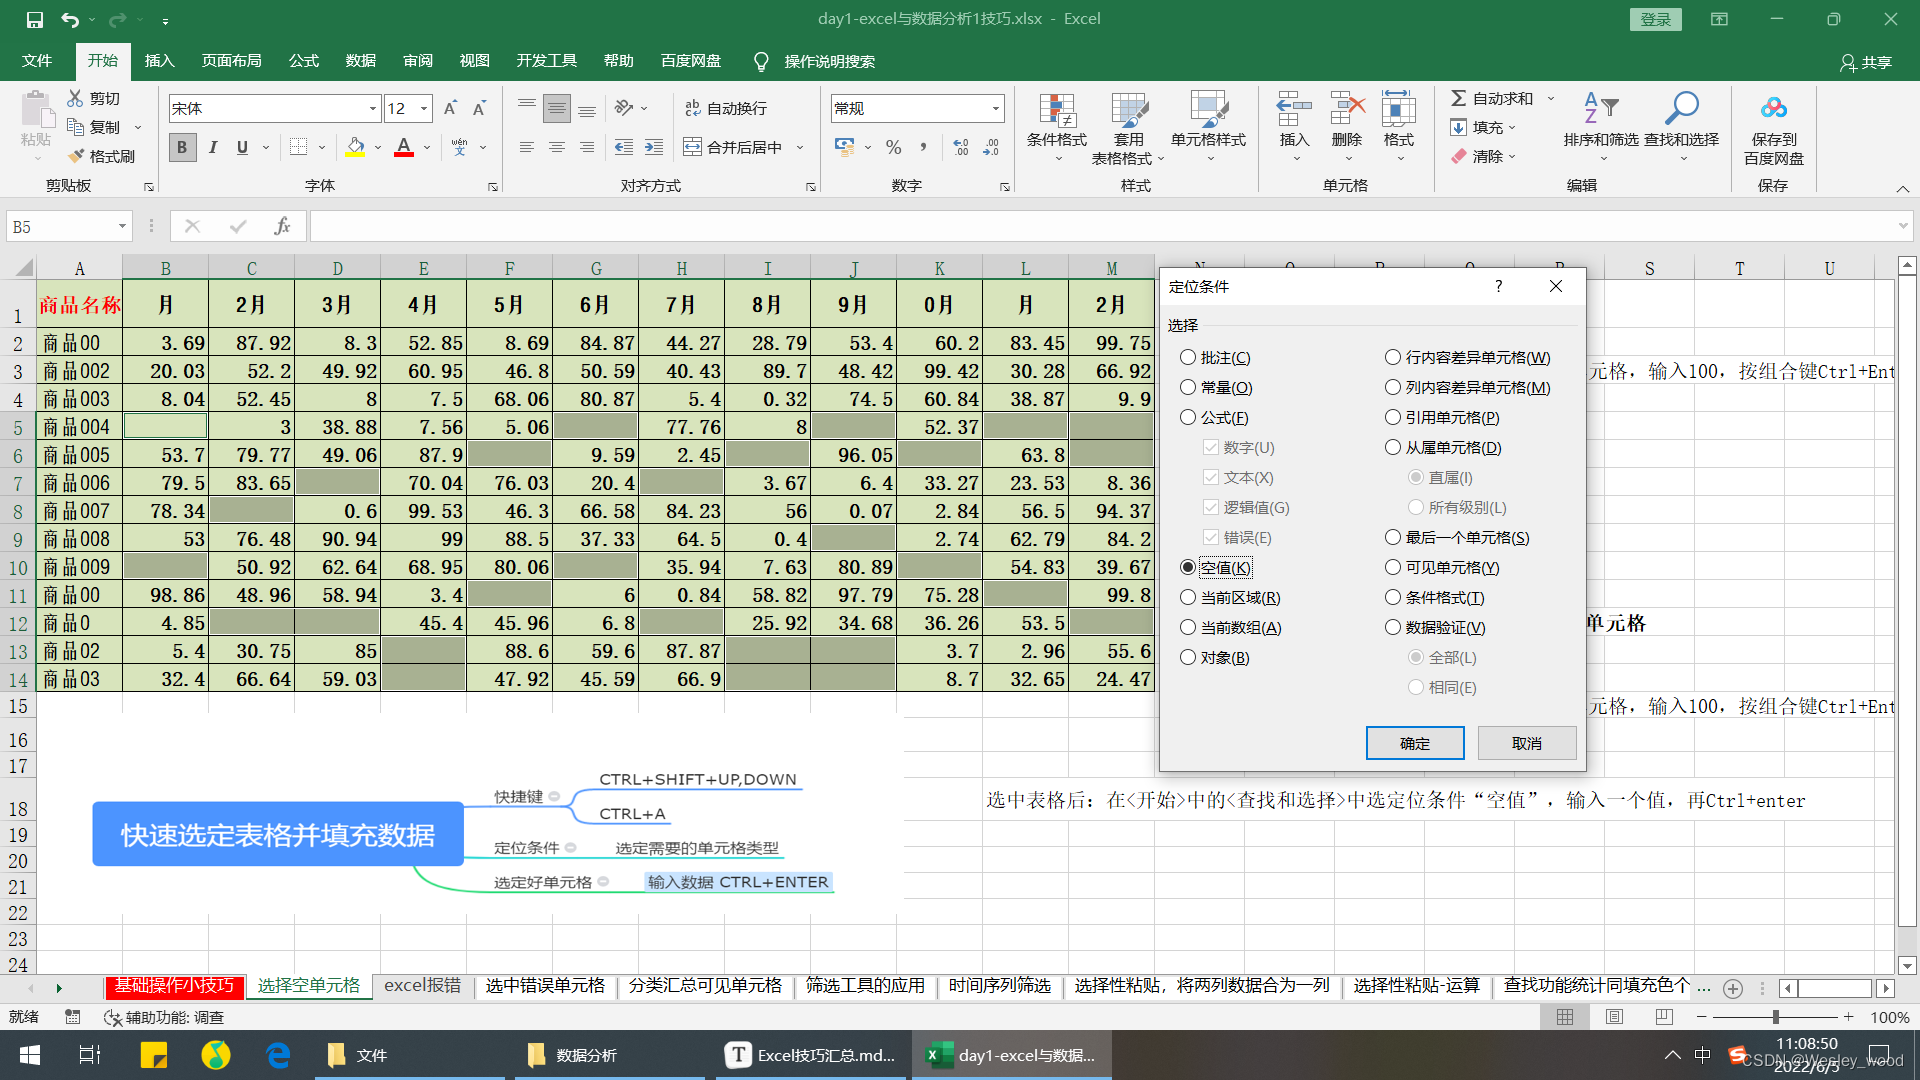Switch to the excel报错 sheet tab
The image size is (1920, 1080).
pos(422,986)
